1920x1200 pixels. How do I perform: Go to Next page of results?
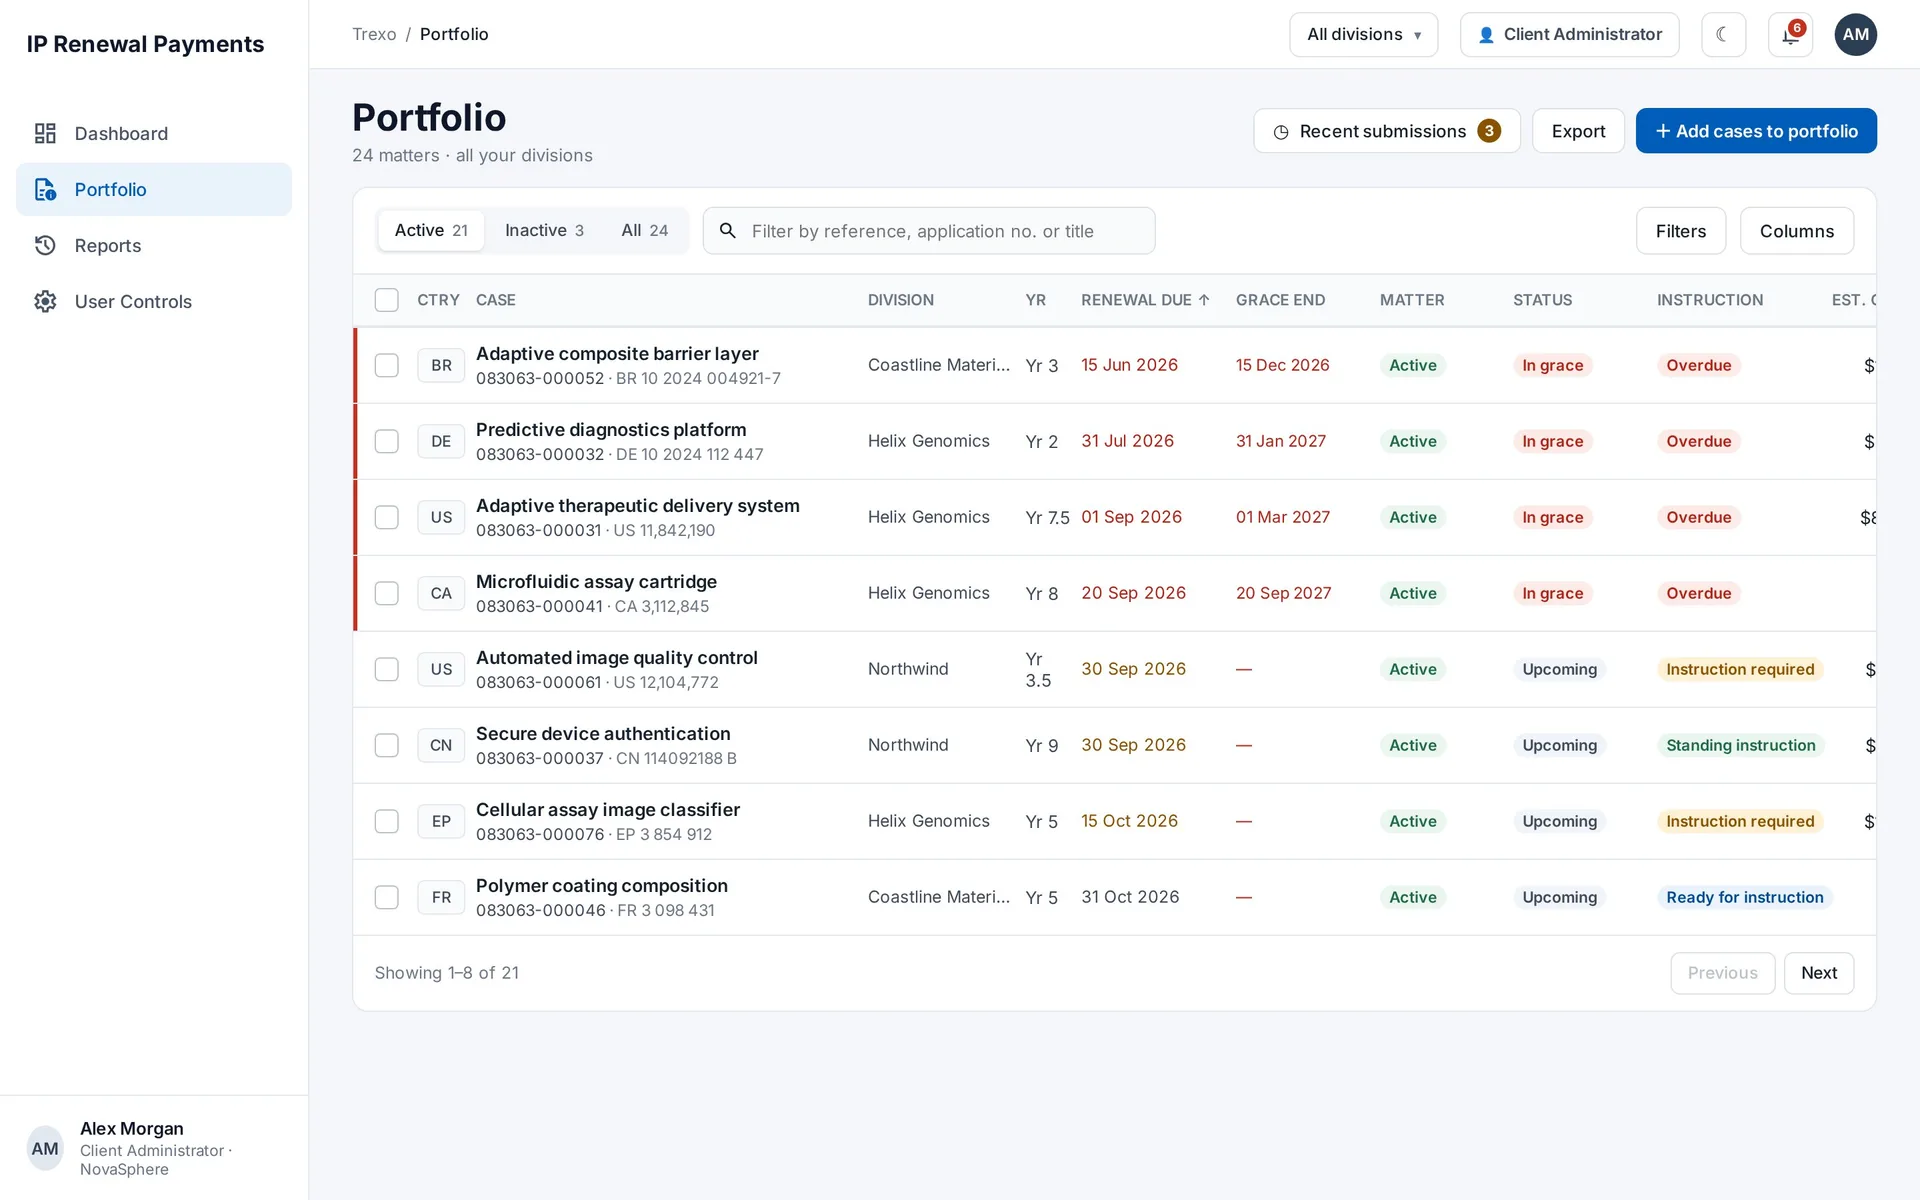[x=1818, y=973]
